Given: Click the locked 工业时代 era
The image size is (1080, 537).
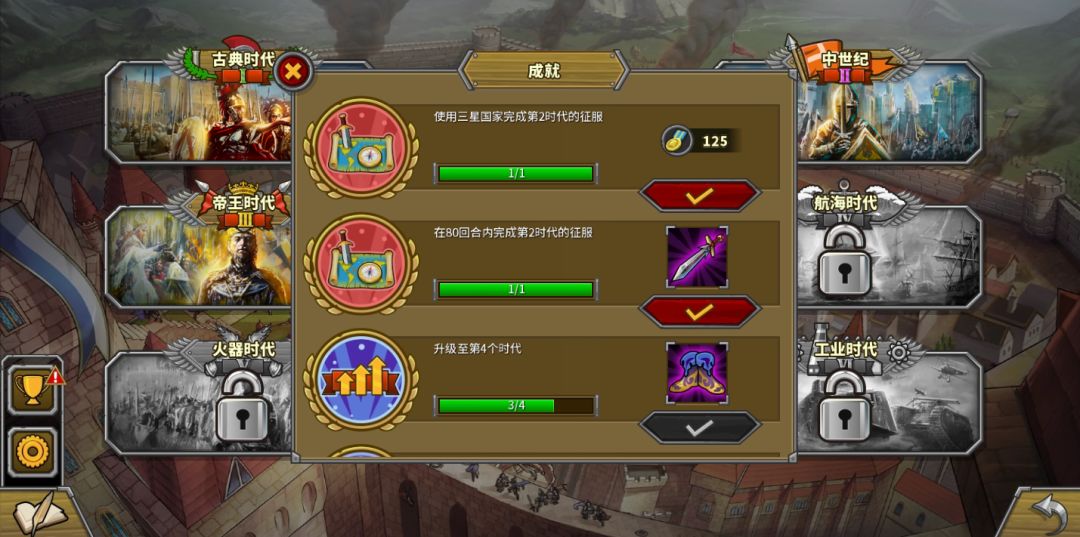Looking at the screenshot, I should [x=889, y=403].
